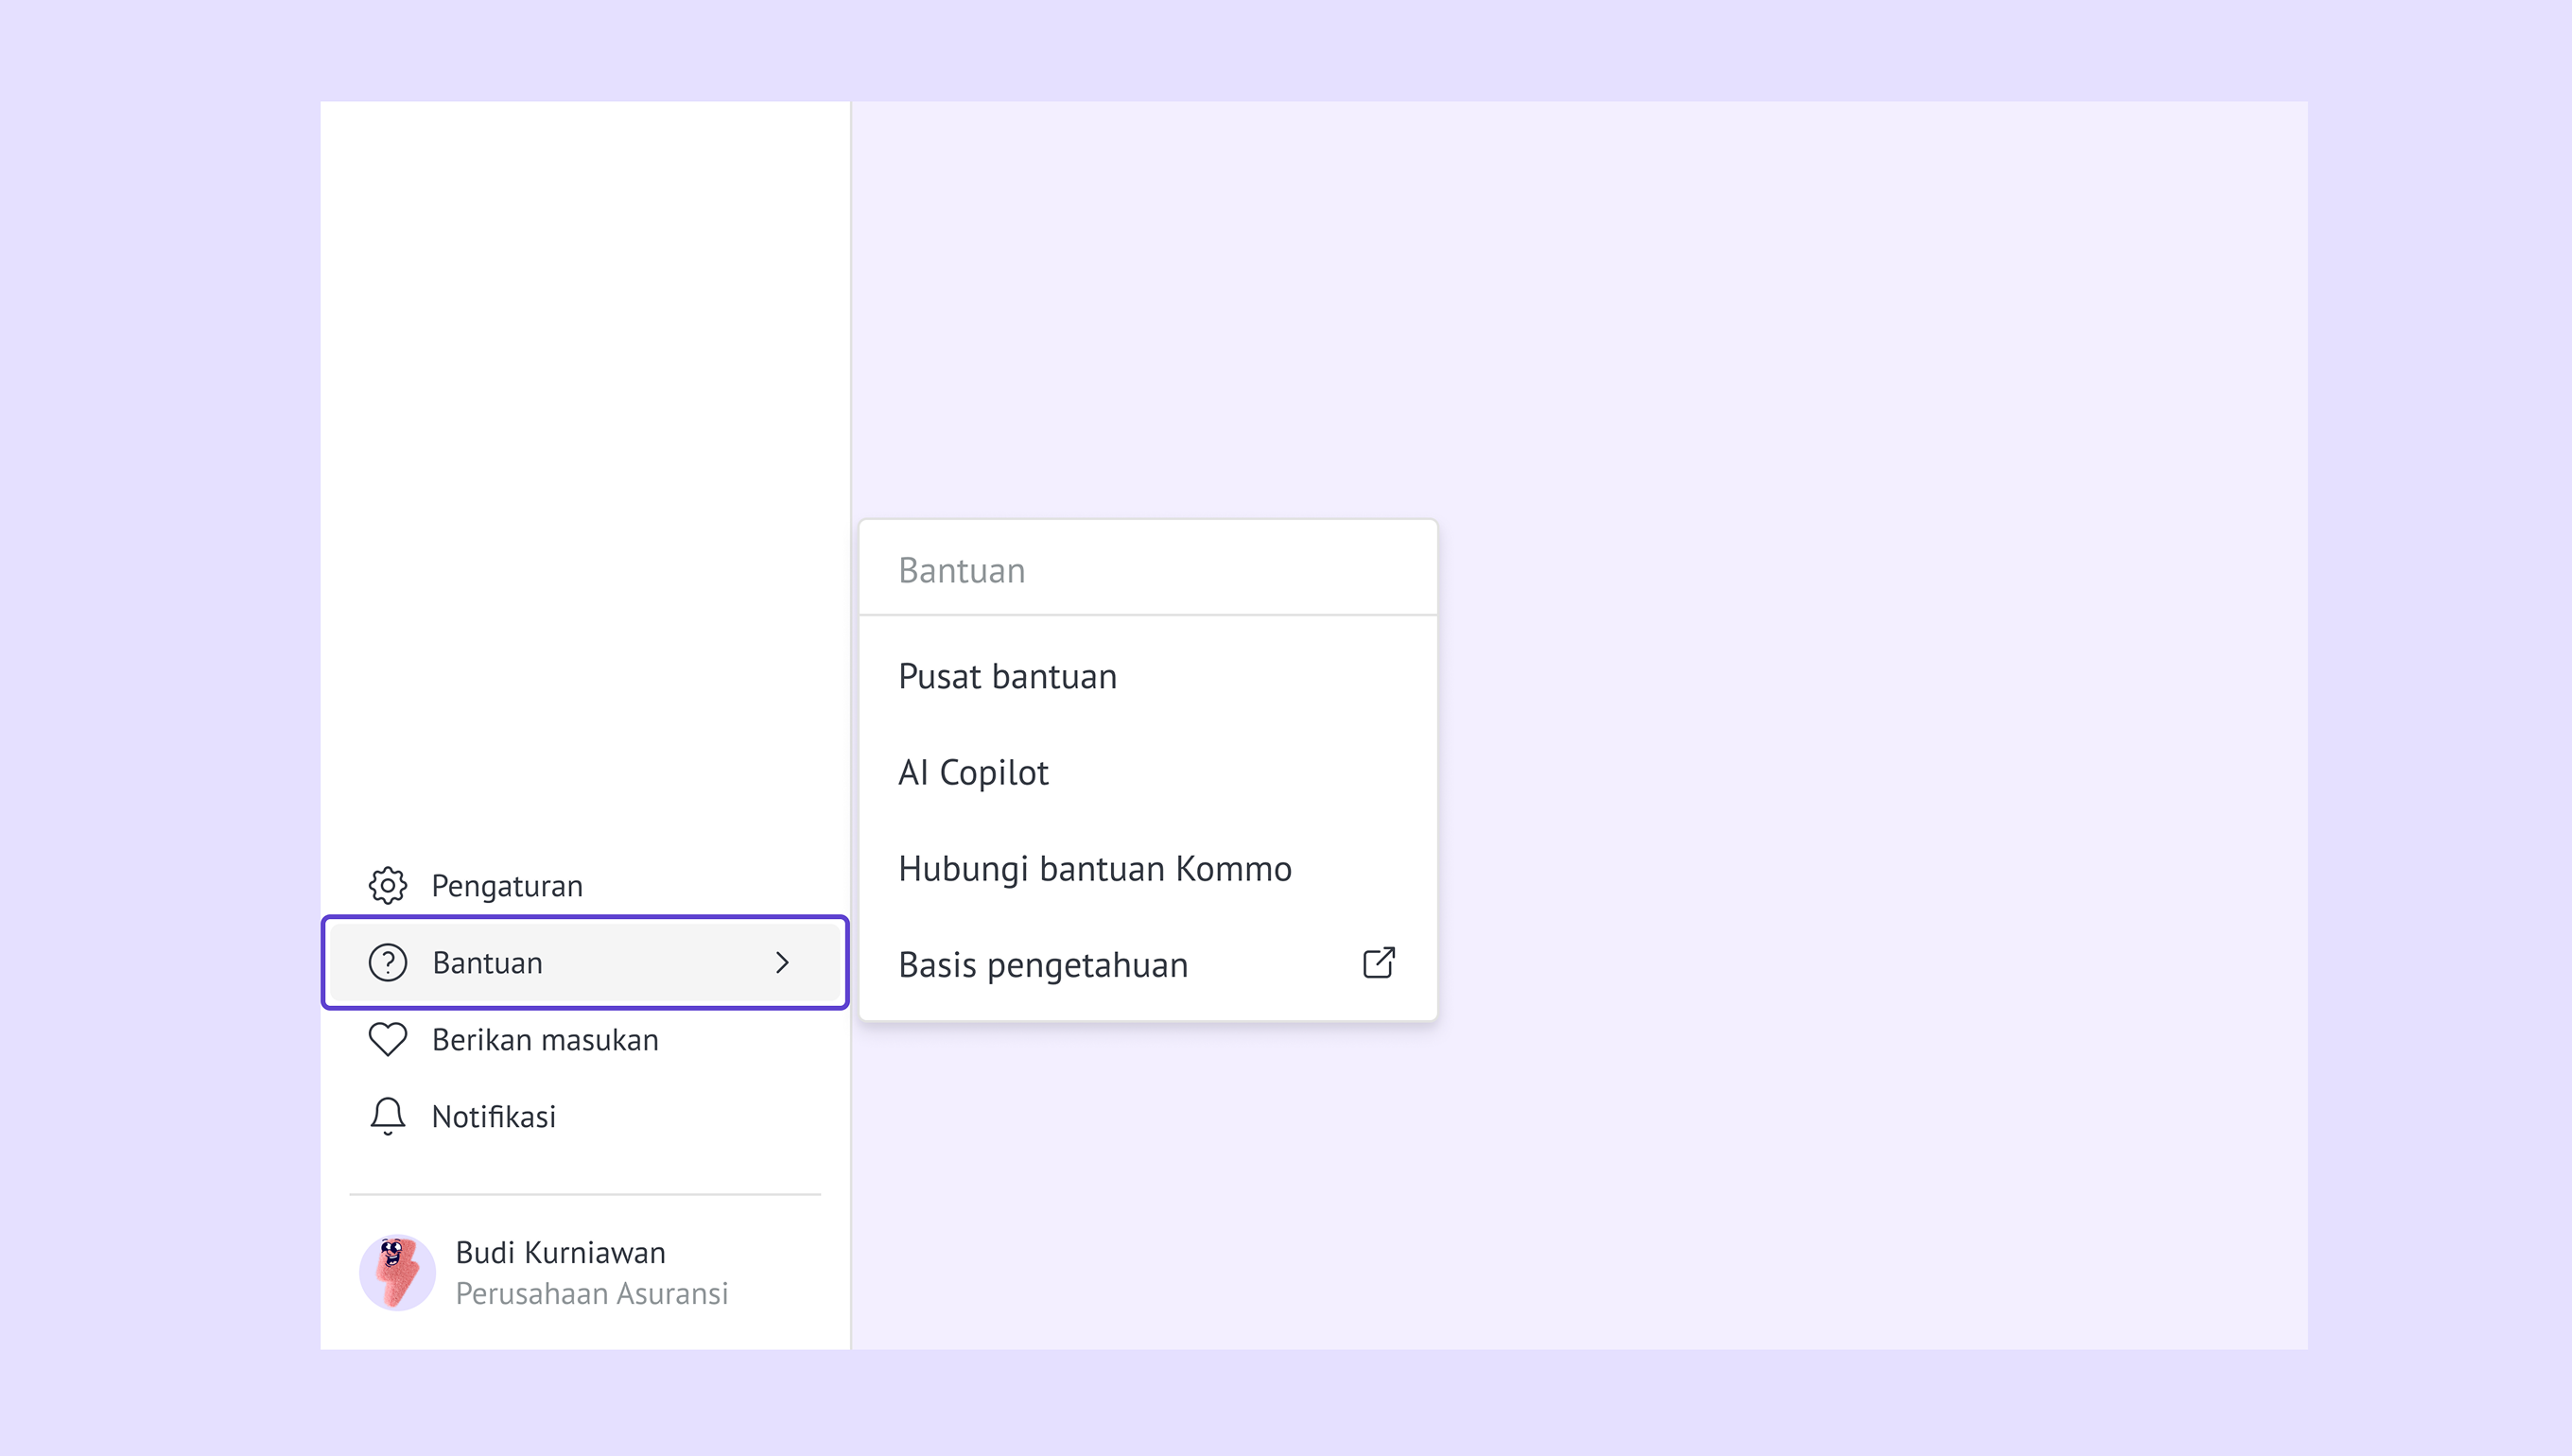The width and height of the screenshot is (2572, 1456).
Task: Click the empty main area to dismiss the menu
Action: point(1850,700)
